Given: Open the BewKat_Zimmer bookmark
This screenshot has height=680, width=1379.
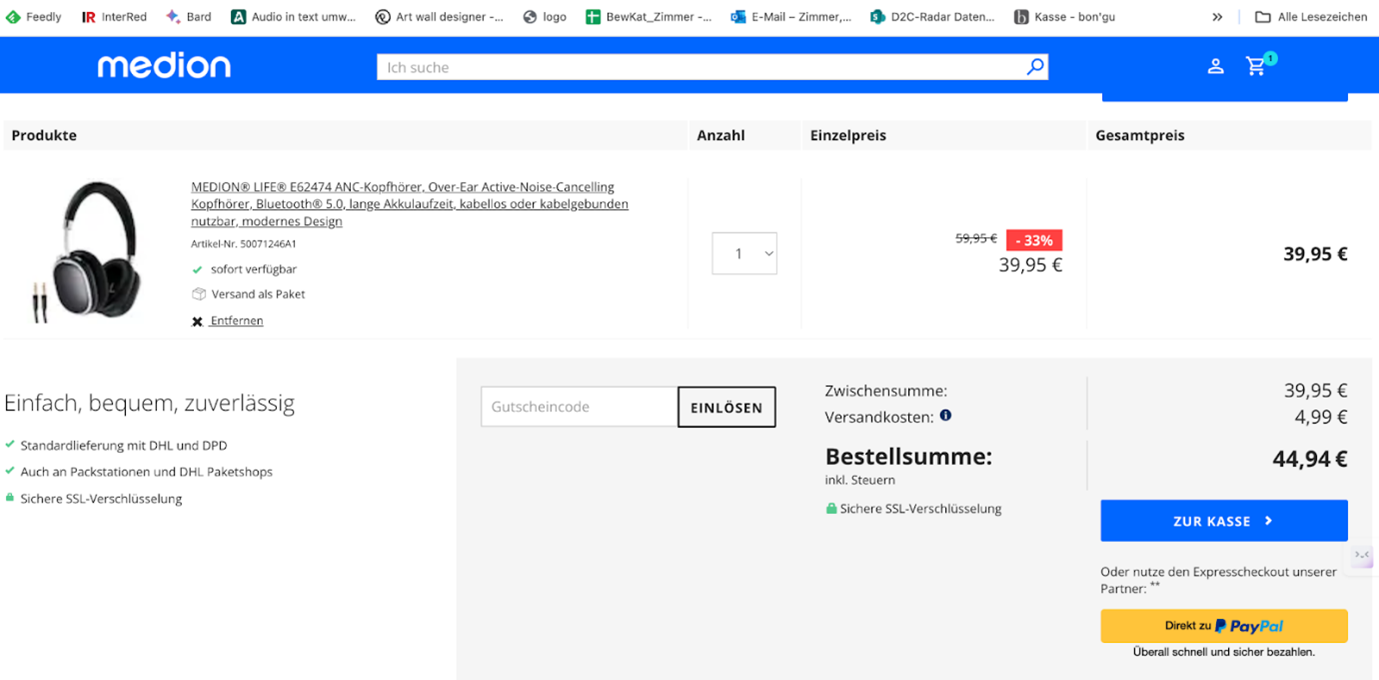Looking at the screenshot, I should [x=648, y=17].
